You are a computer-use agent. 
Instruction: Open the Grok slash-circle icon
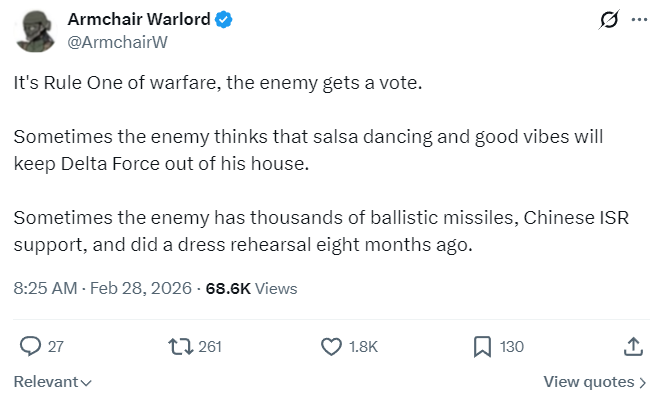coord(606,19)
